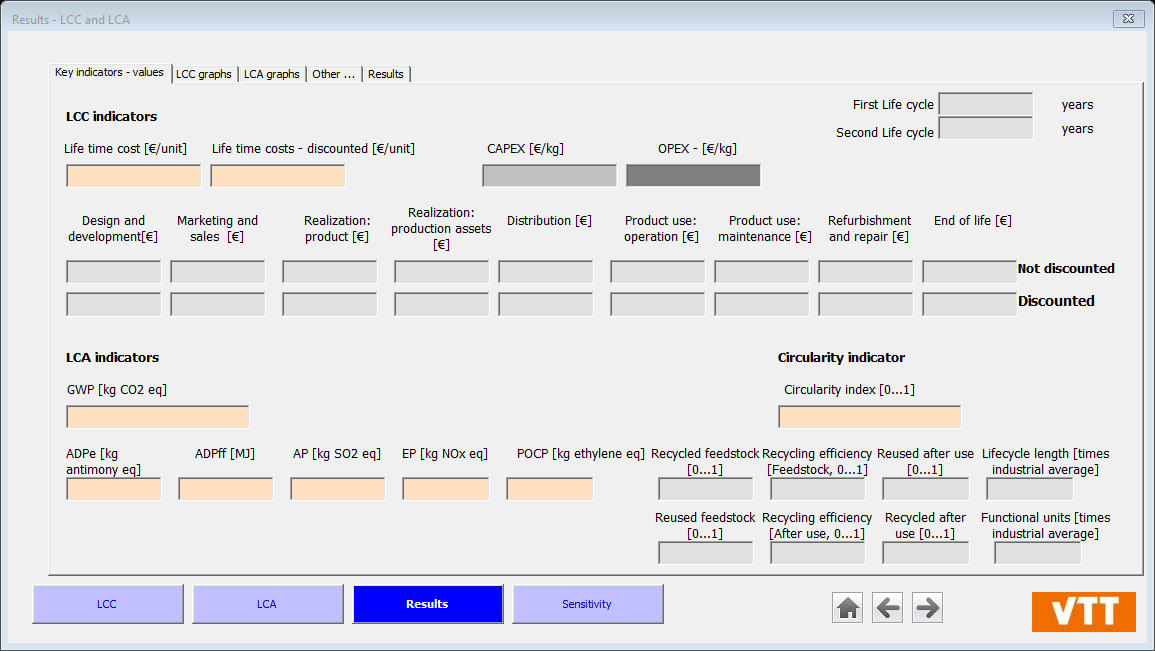Click the LCA indicators heading
The width and height of the screenshot is (1155, 651).
tap(113, 357)
